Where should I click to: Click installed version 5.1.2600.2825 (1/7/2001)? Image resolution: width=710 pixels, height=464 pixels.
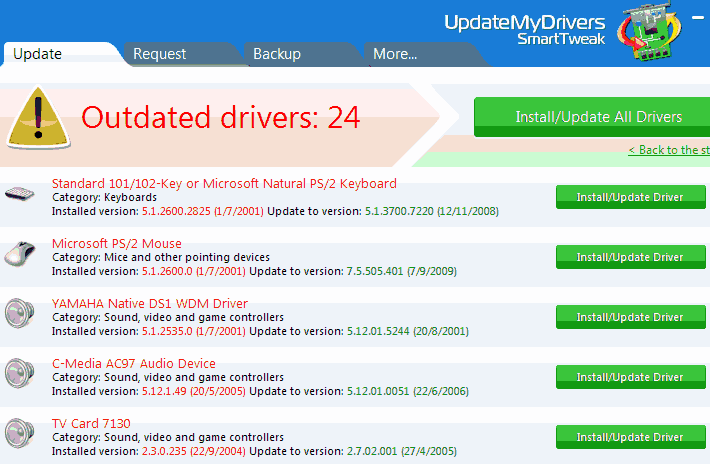[203, 211]
